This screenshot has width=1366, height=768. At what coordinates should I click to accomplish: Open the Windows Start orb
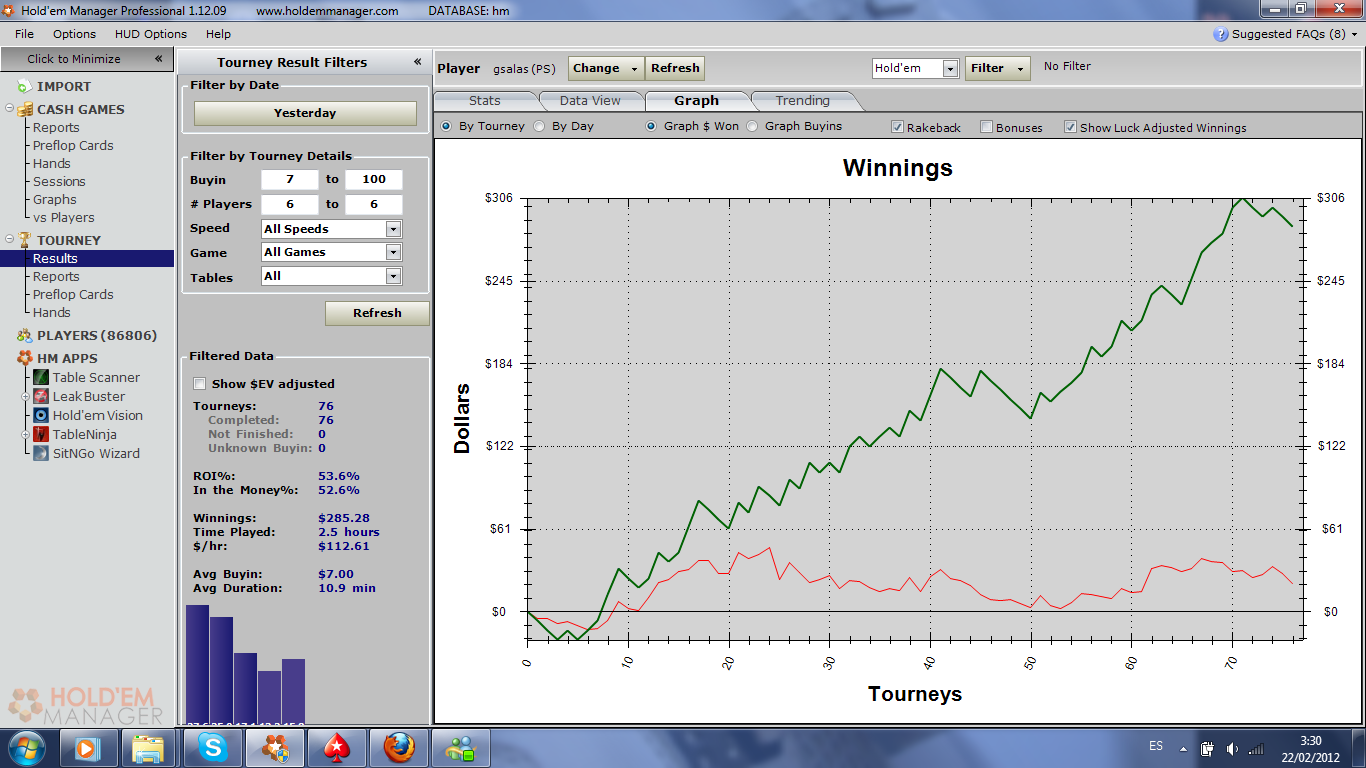tap(25, 748)
